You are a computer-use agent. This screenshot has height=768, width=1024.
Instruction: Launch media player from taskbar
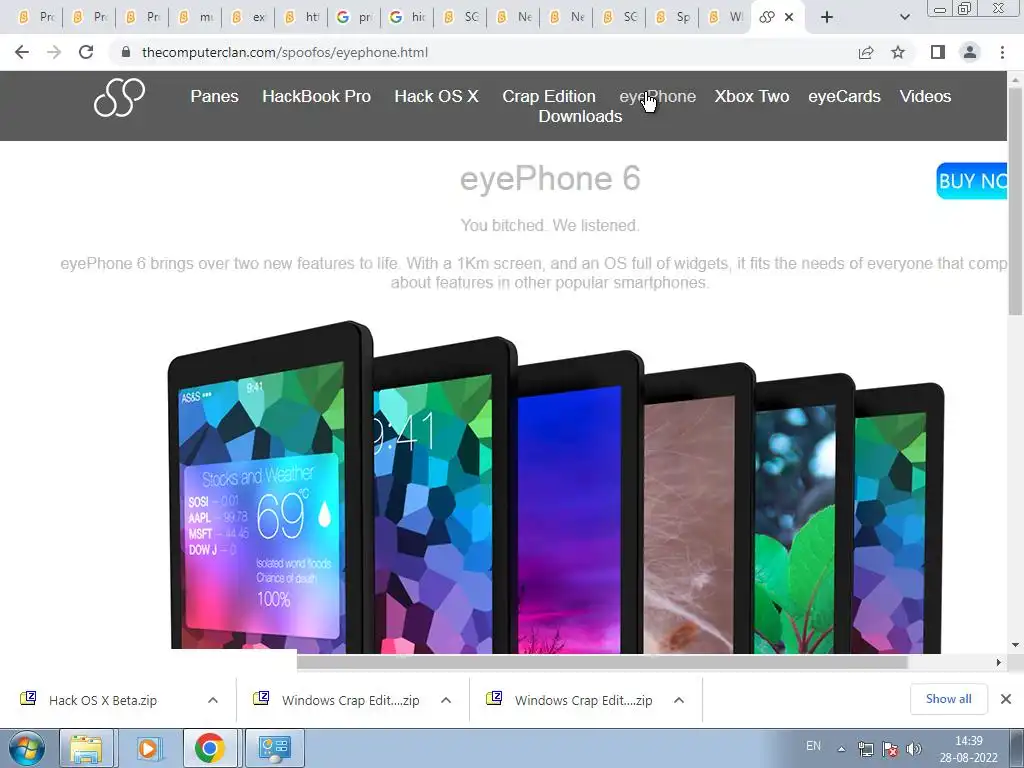[148, 748]
